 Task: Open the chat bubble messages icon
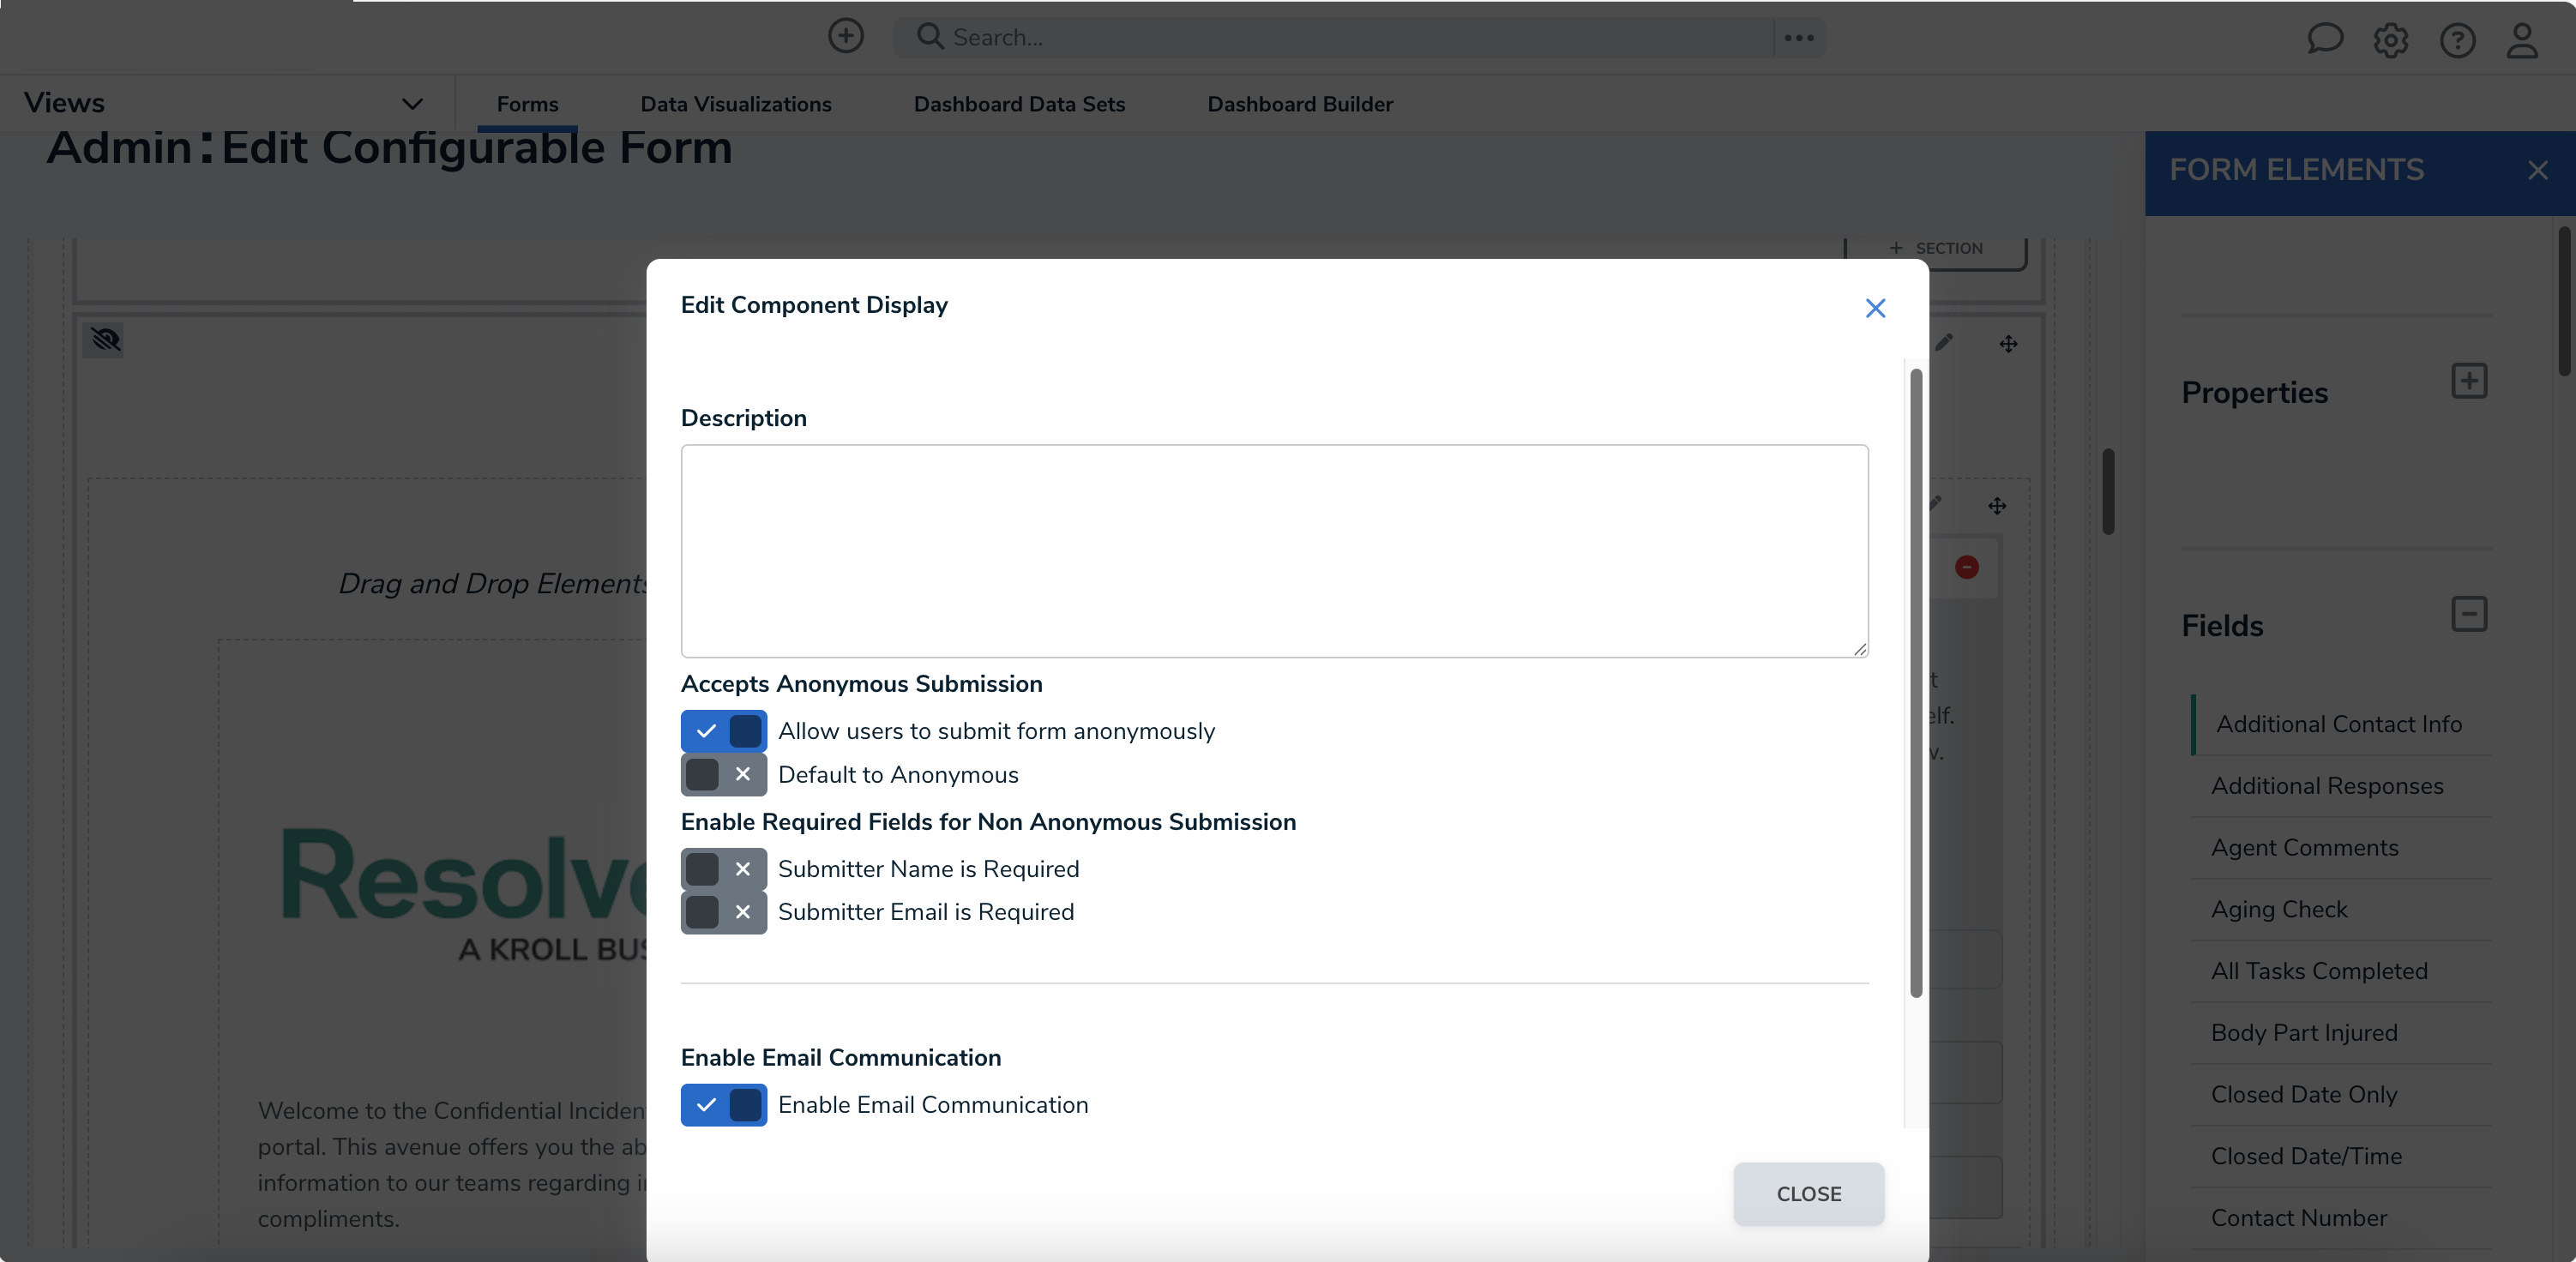pyautogui.click(x=2324, y=39)
